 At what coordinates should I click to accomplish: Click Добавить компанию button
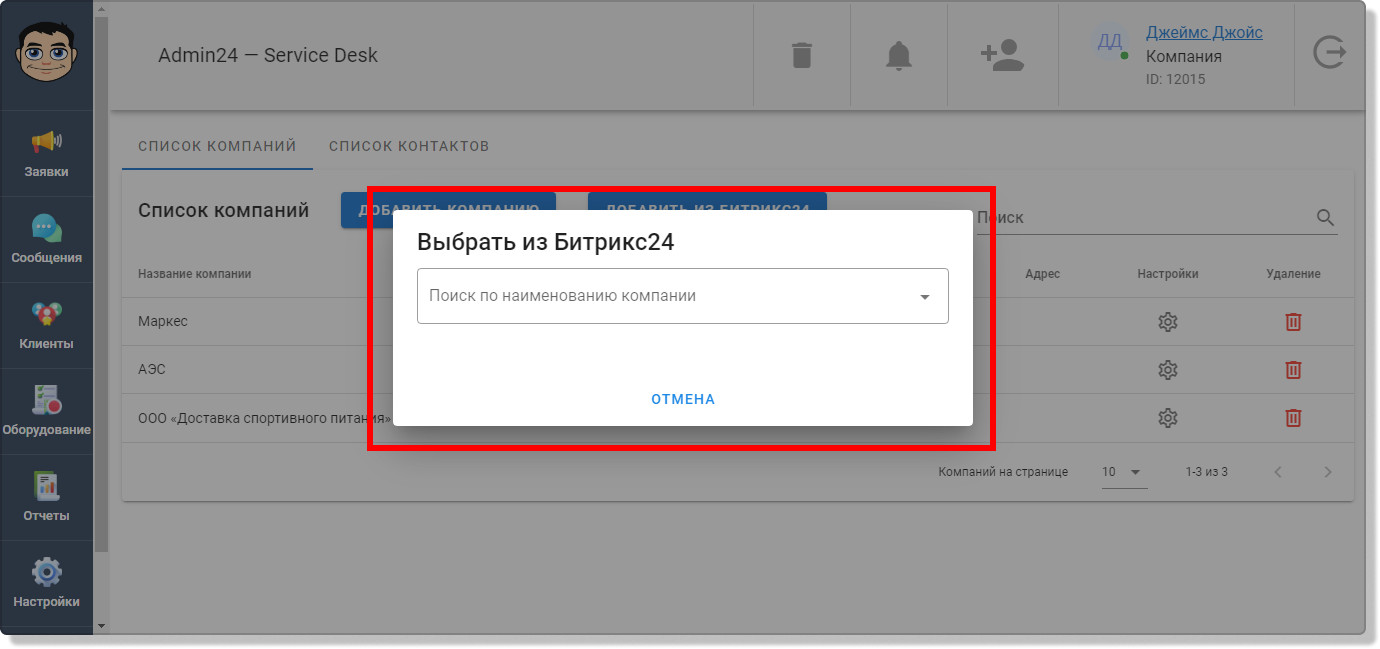[x=448, y=209]
